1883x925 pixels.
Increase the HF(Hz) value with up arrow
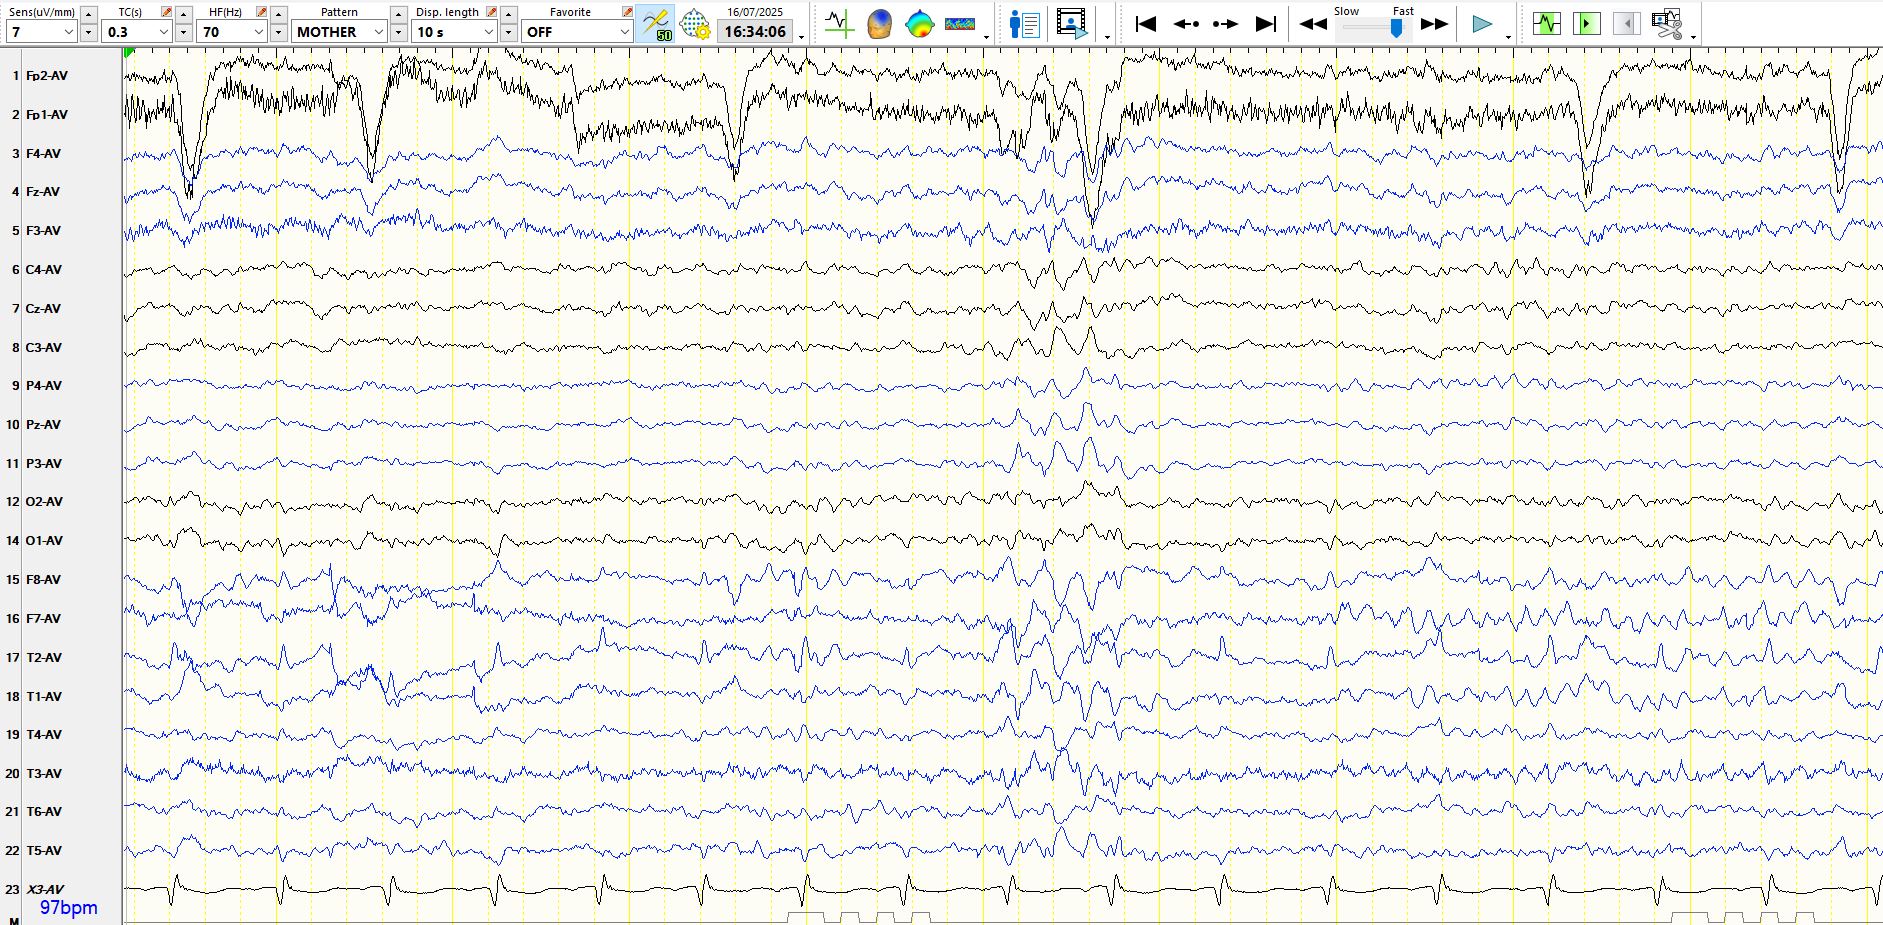(x=279, y=14)
